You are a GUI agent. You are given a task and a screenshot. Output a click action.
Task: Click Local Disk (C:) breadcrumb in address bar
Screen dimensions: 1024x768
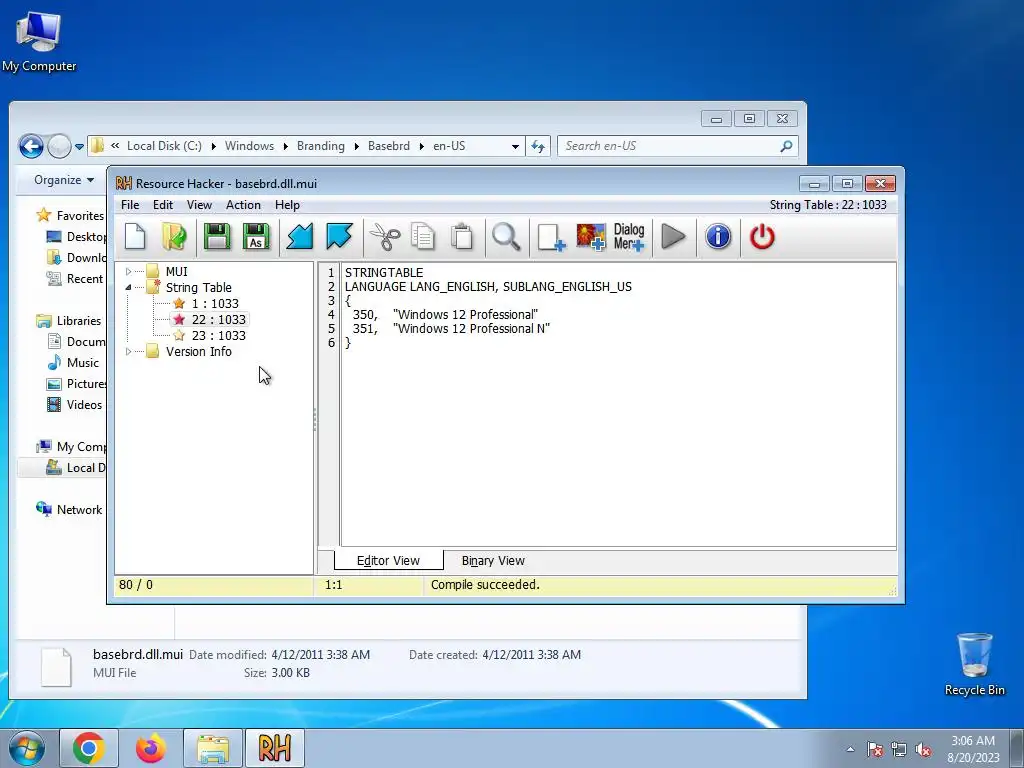point(164,146)
